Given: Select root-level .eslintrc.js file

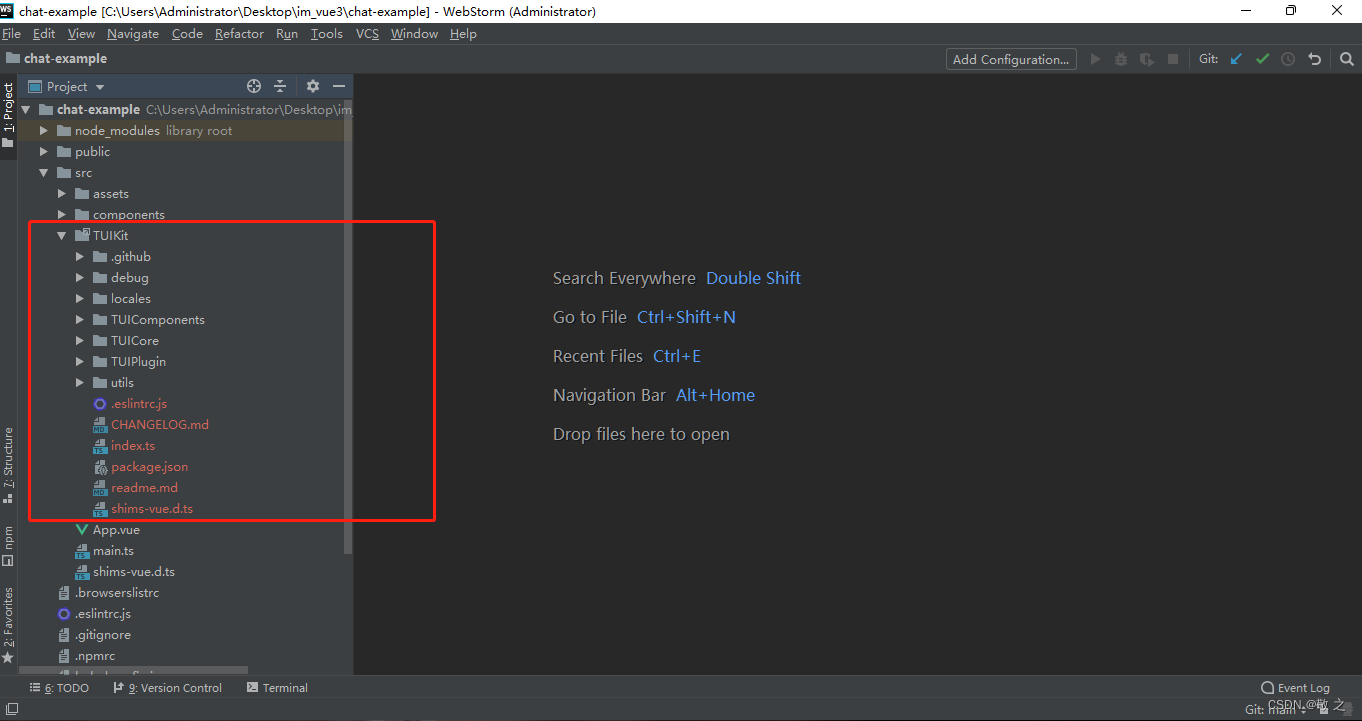Looking at the screenshot, I should (x=94, y=614).
